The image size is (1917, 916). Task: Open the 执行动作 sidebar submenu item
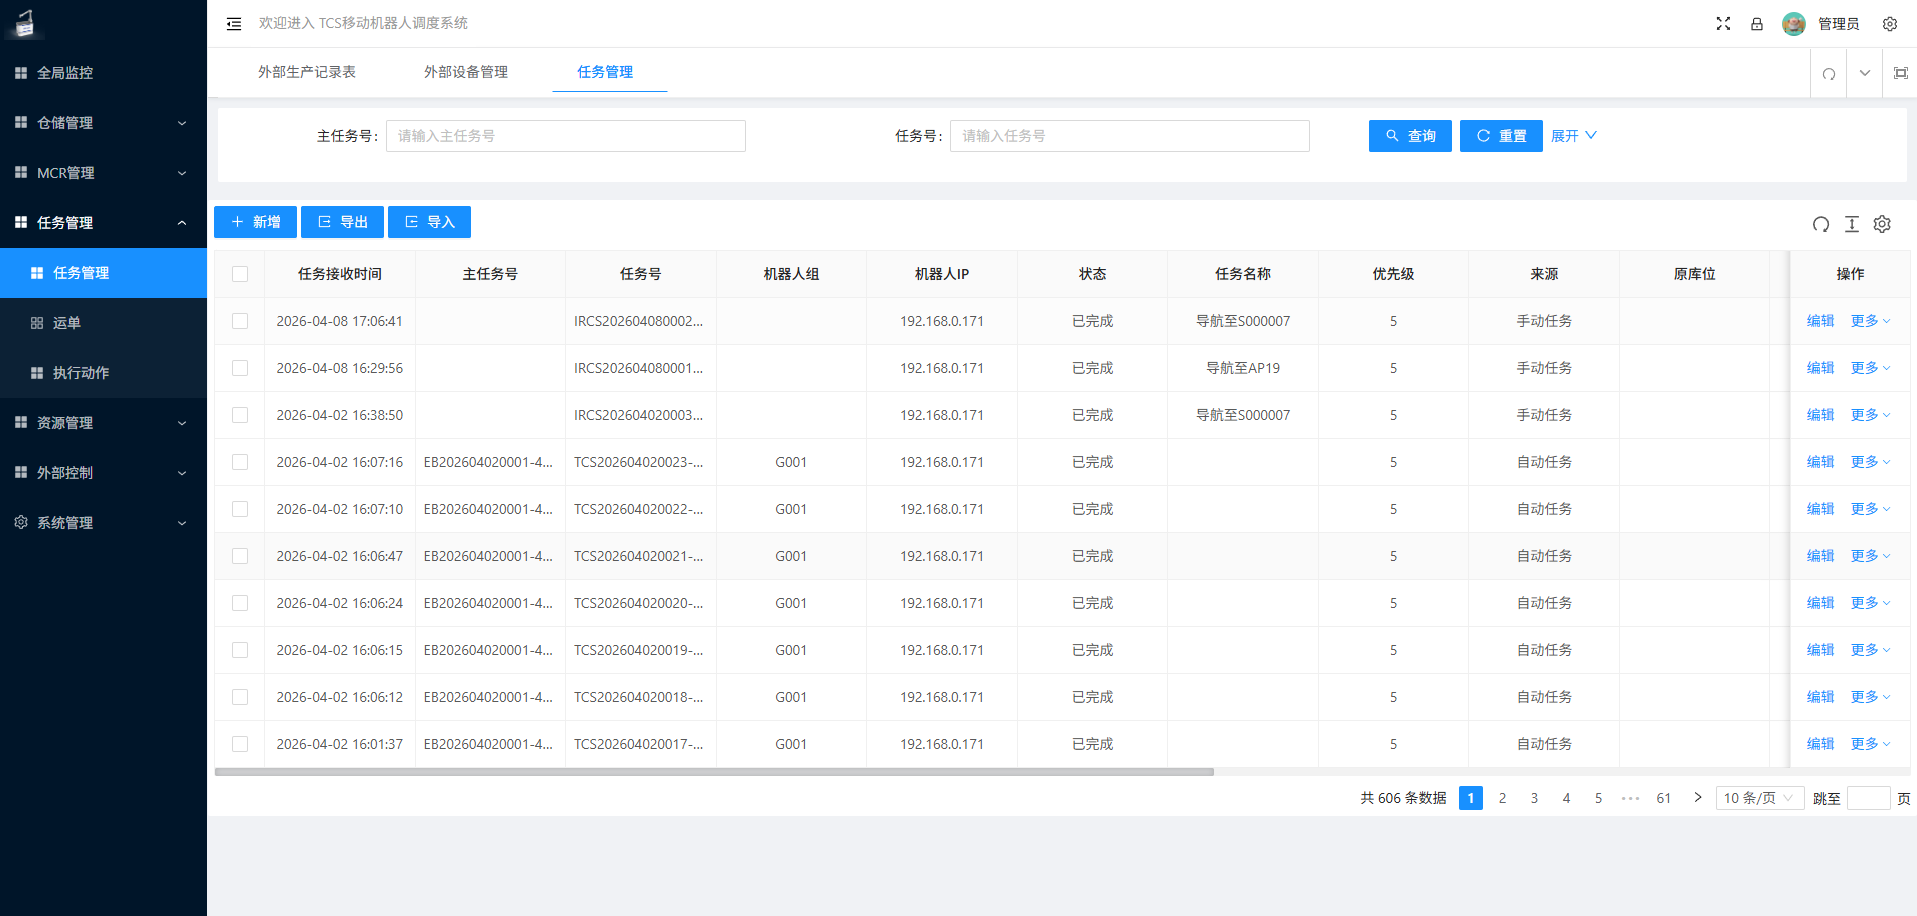(103, 373)
